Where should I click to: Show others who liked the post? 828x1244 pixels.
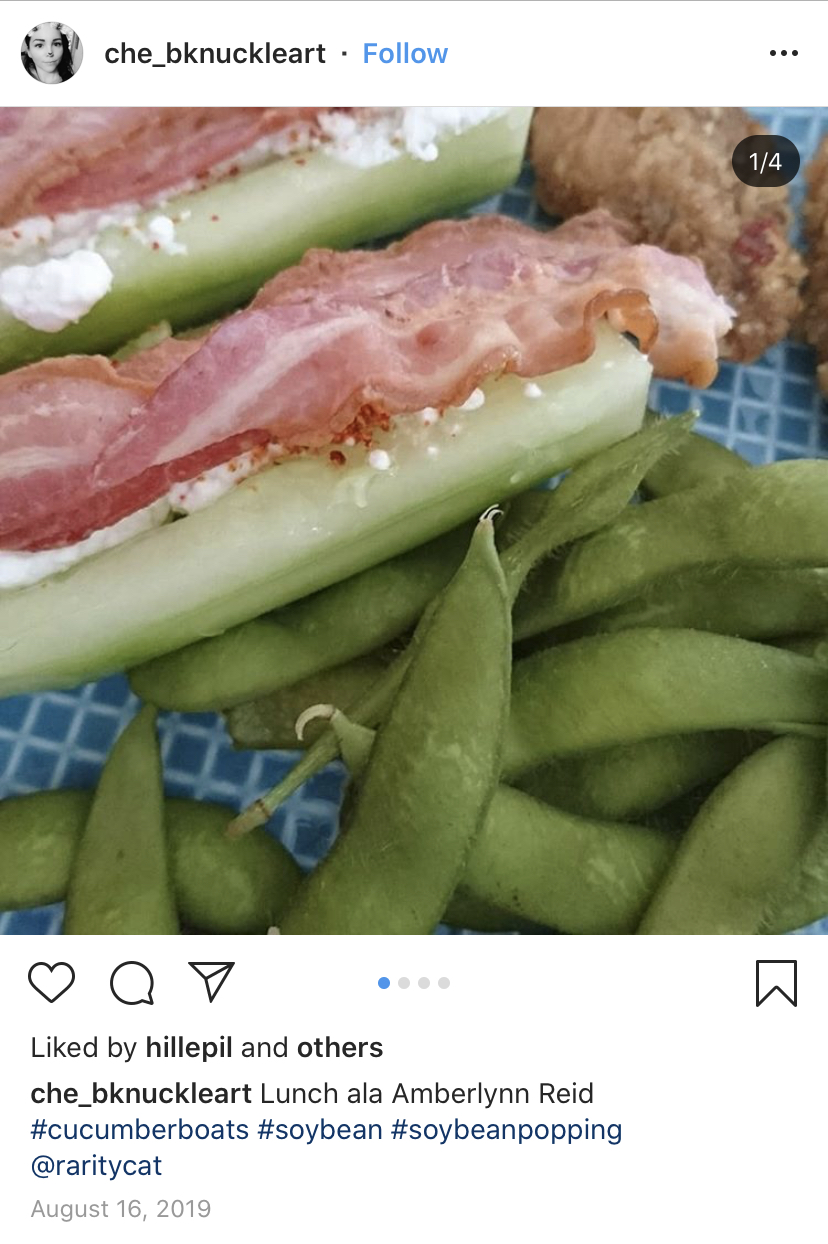pos(340,1048)
